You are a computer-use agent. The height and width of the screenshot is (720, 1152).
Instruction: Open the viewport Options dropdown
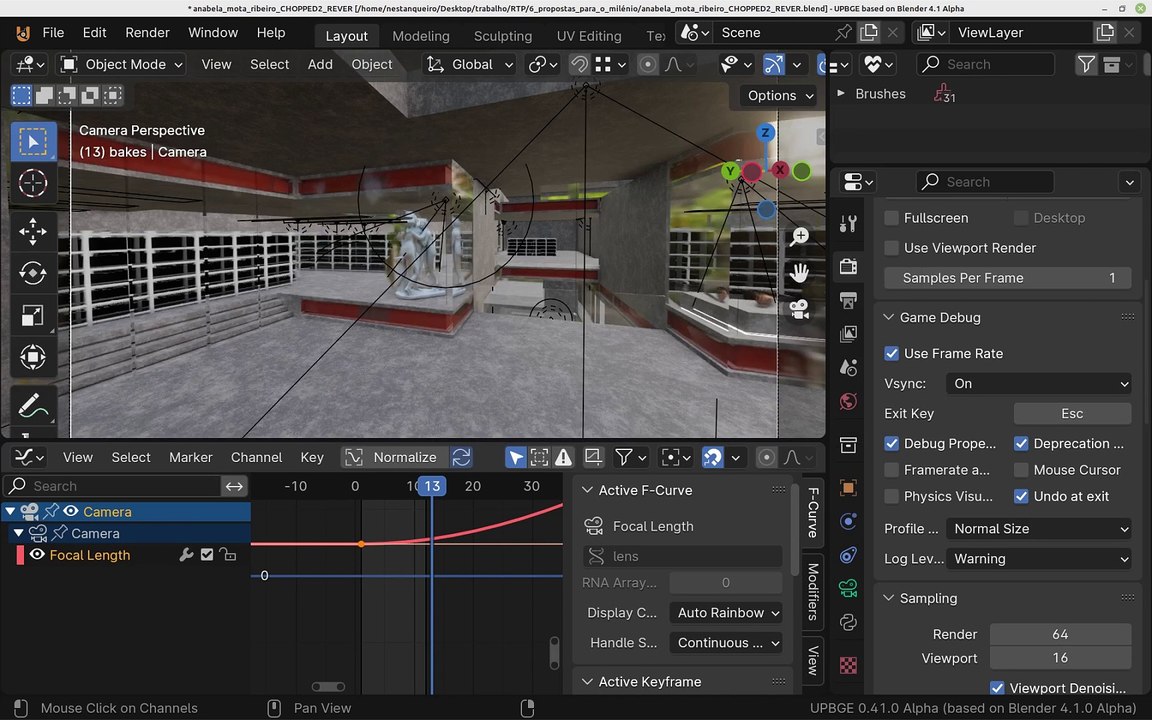[x=779, y=96]
